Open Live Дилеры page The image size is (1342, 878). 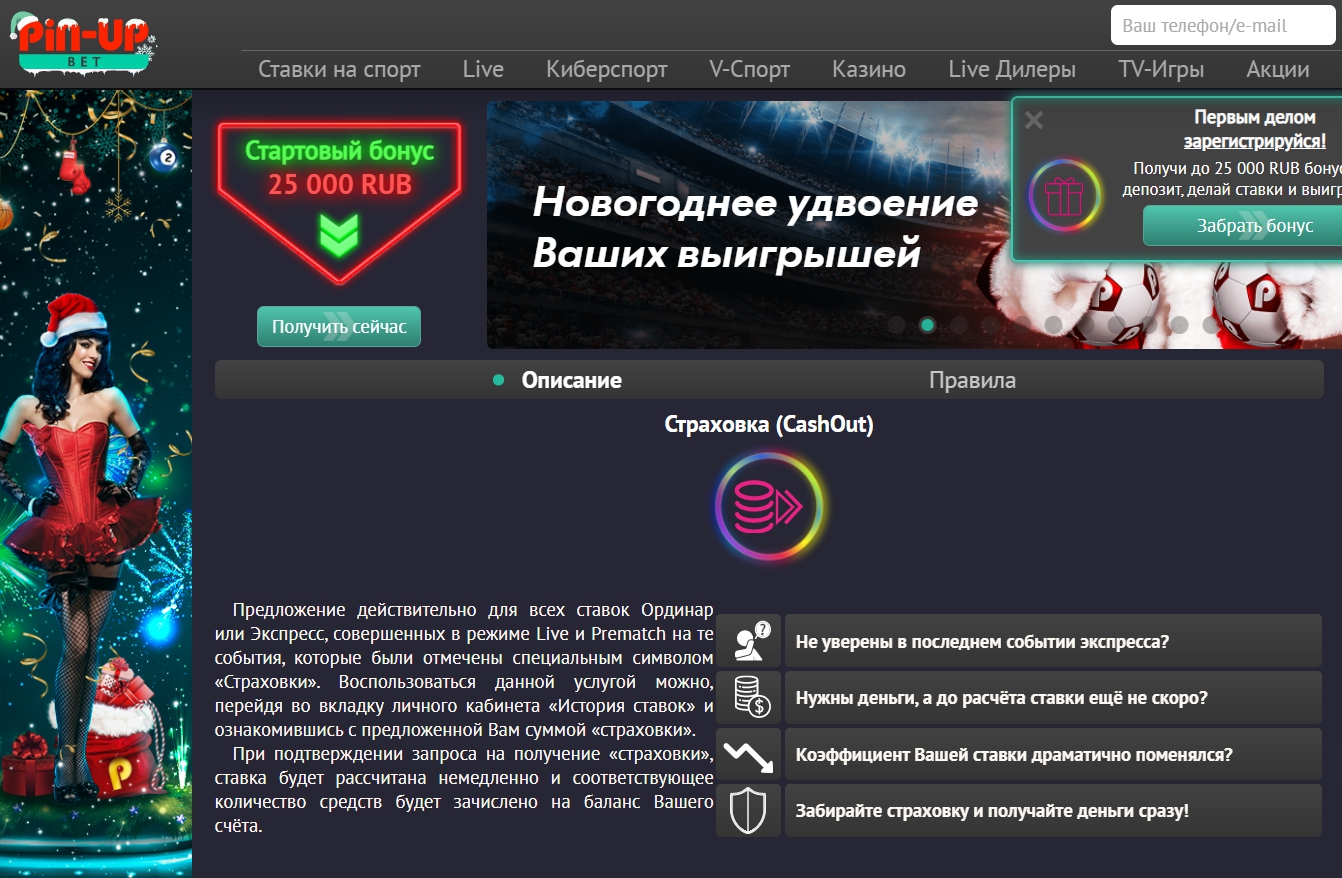tap(1012, 70)
